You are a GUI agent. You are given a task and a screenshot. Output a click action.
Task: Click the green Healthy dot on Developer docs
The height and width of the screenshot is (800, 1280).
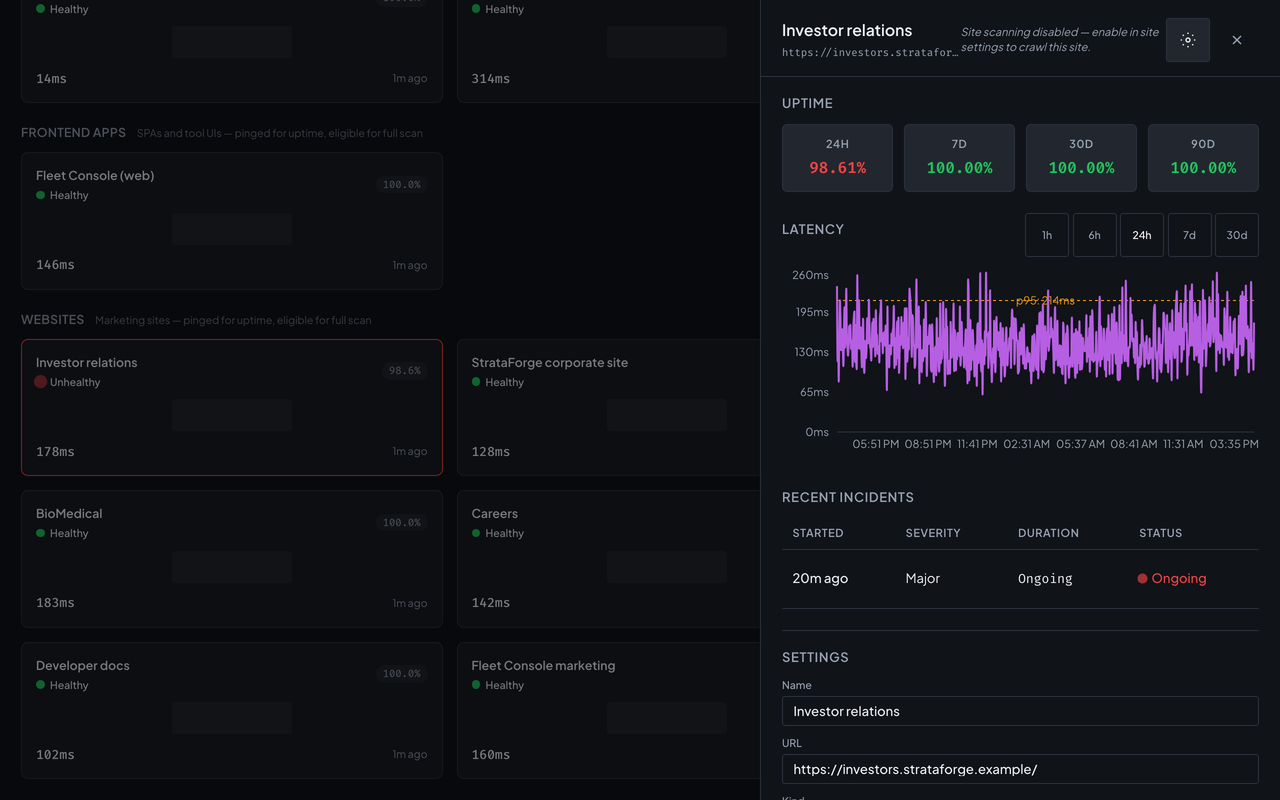tap(41, 685)
